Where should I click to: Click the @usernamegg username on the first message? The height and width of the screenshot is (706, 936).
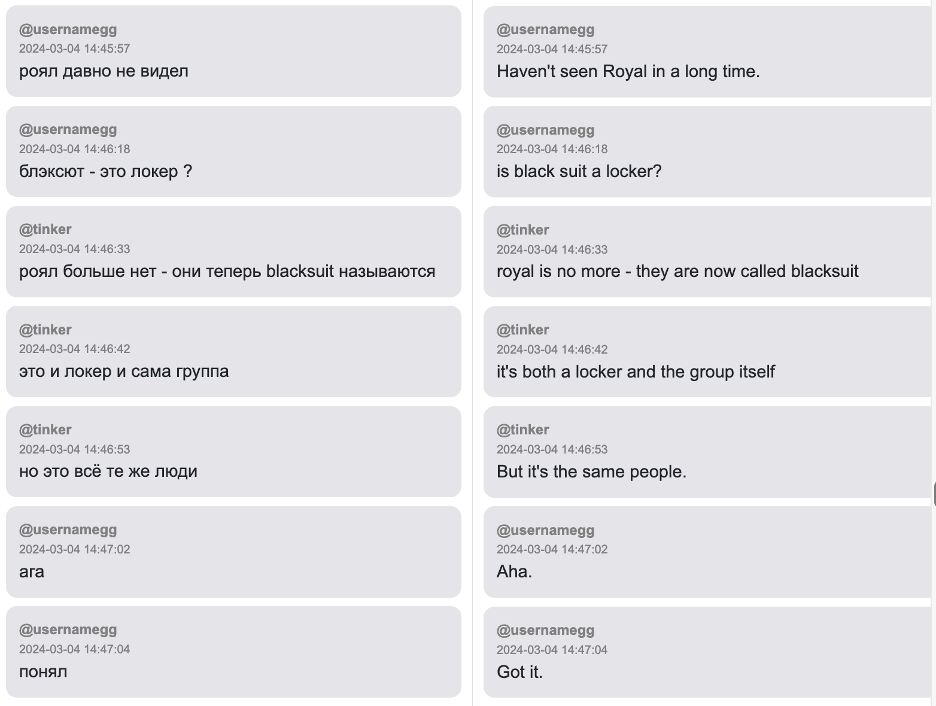tap(66, 29)
